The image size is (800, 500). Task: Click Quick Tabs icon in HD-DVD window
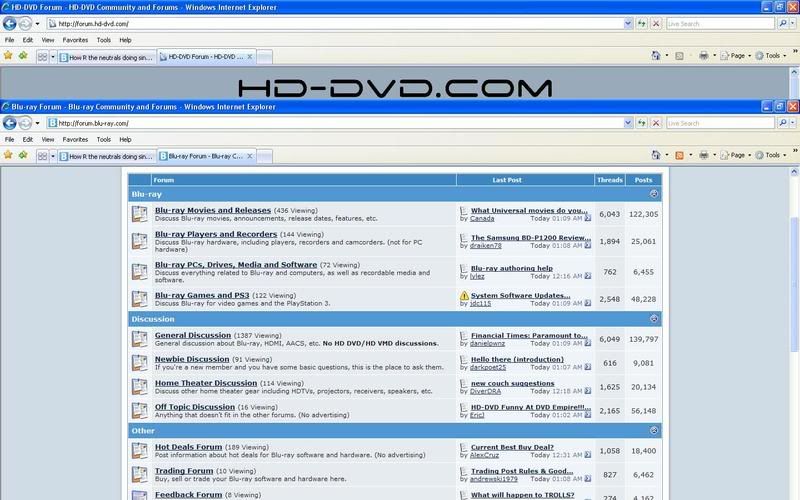pyautogui.click(x=42, y=57)
